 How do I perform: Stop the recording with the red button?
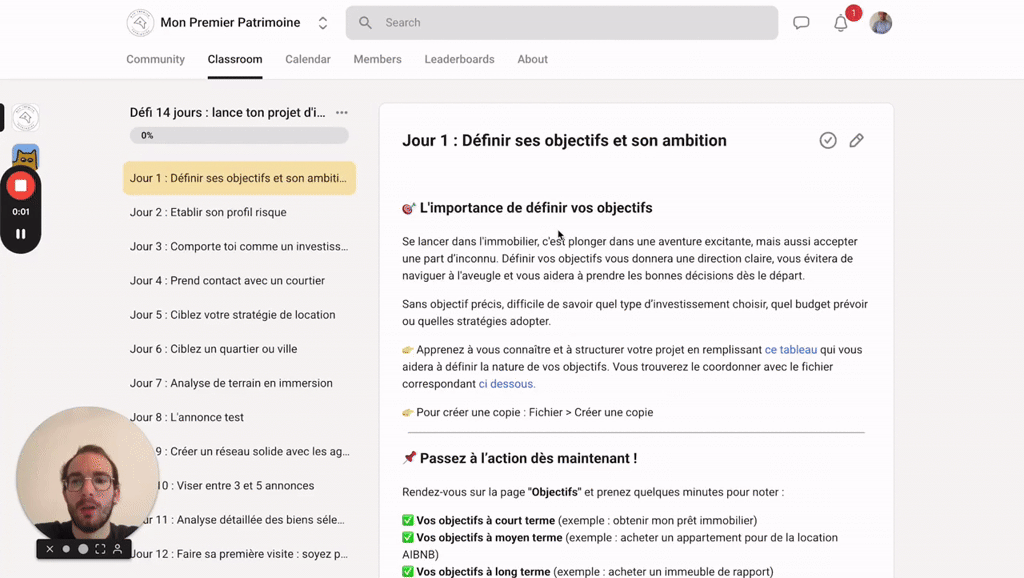point(20,185)
